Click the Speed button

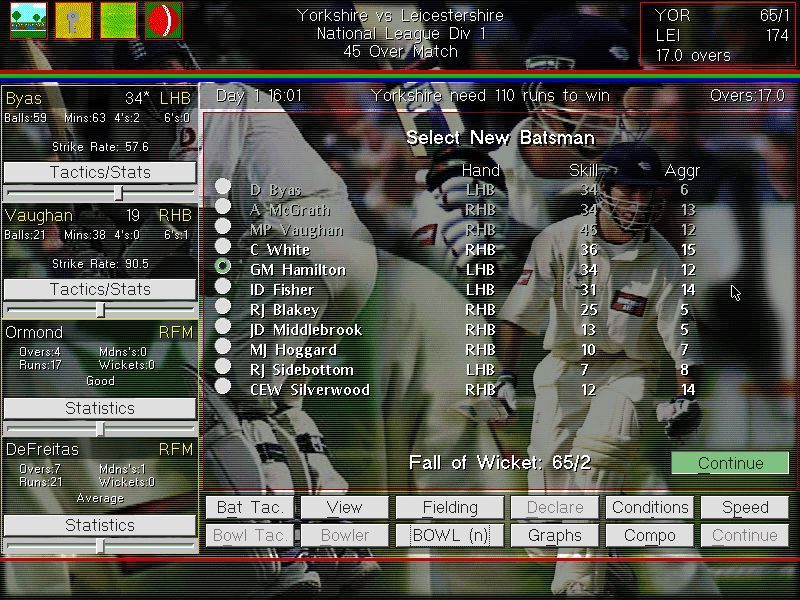[x=745, y=507]
